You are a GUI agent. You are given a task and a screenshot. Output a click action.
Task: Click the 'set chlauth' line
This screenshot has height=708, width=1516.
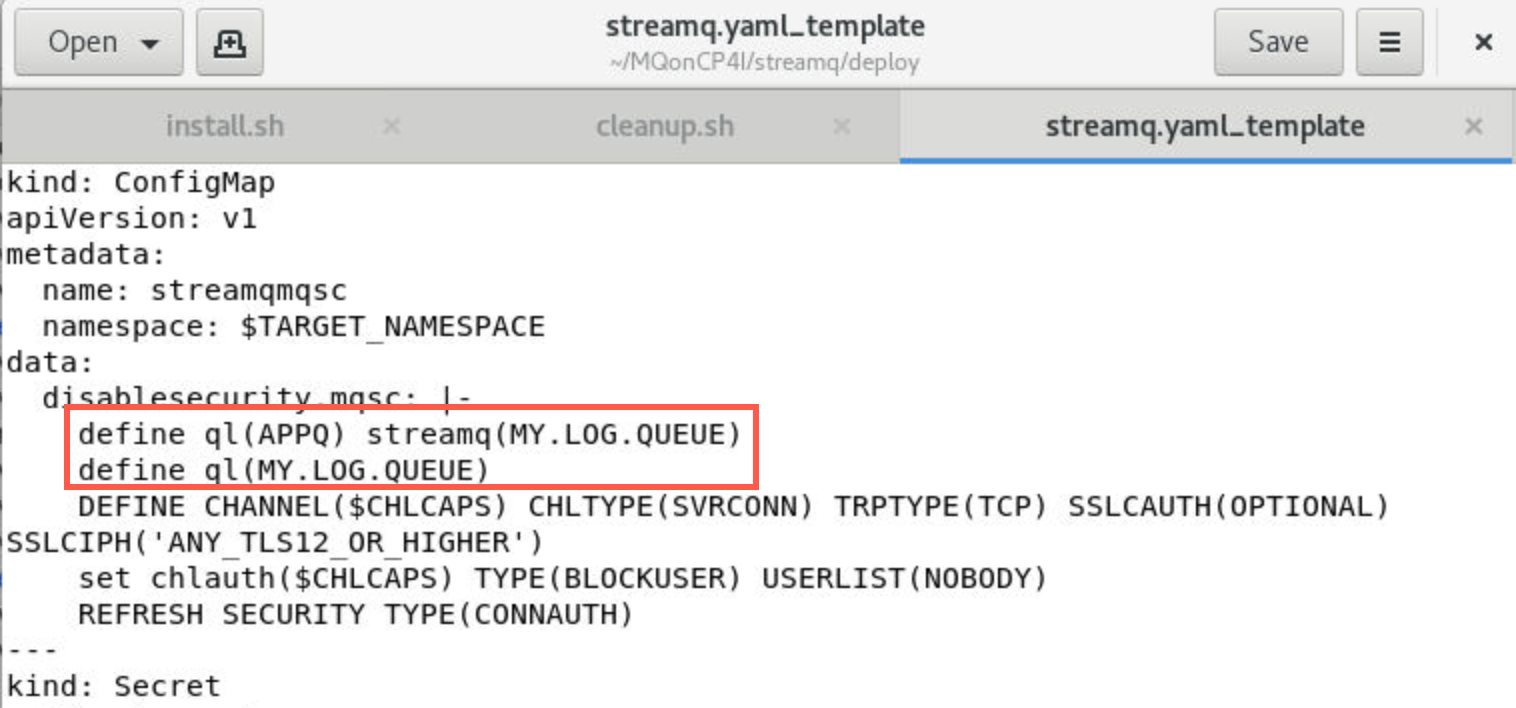(x=562, y=579)
